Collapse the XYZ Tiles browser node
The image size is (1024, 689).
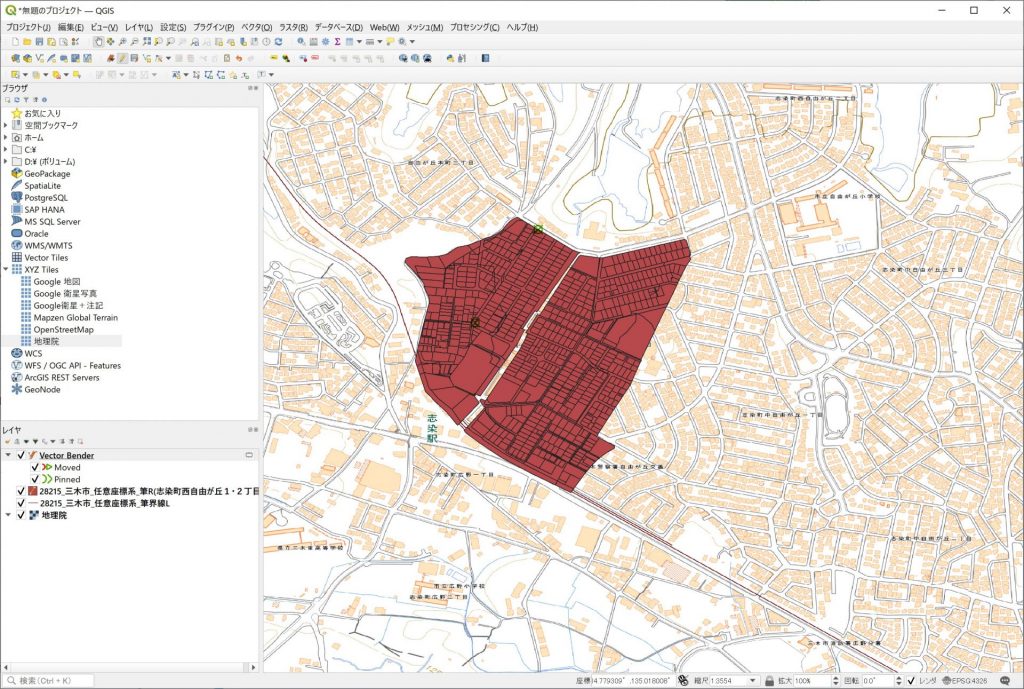(5, 270)
